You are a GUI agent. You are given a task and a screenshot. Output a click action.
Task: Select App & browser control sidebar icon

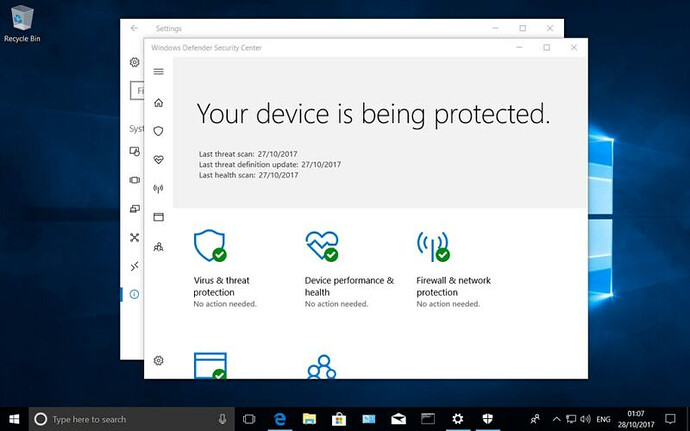click(x=158, y=217)
